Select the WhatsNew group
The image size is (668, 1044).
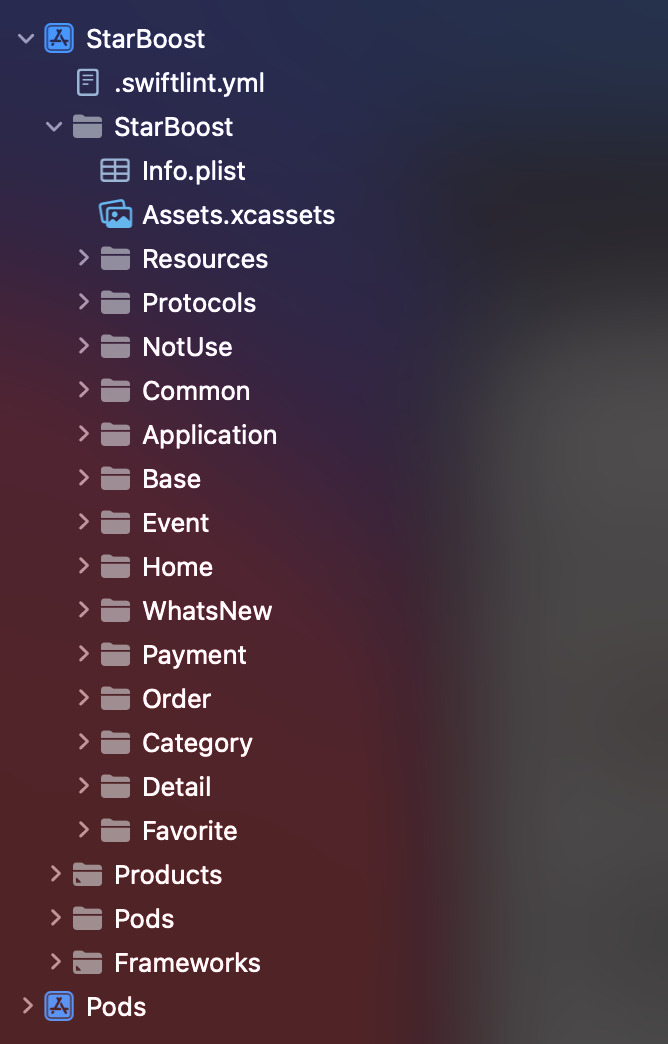pyautogui.click(x=207, y=611)
